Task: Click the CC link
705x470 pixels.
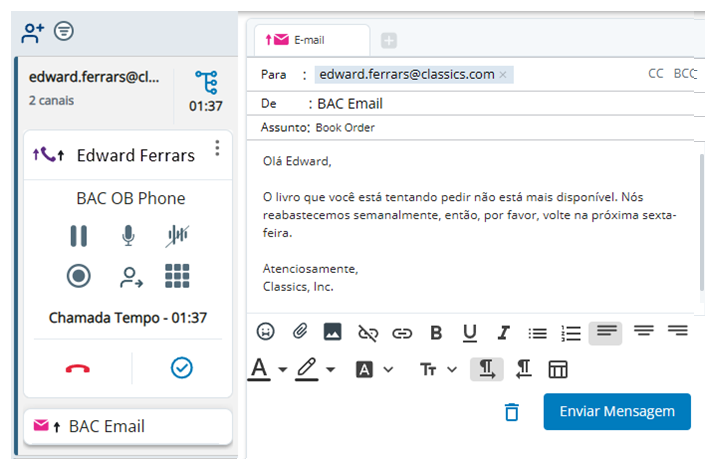Action: click(x=656, y=74)
